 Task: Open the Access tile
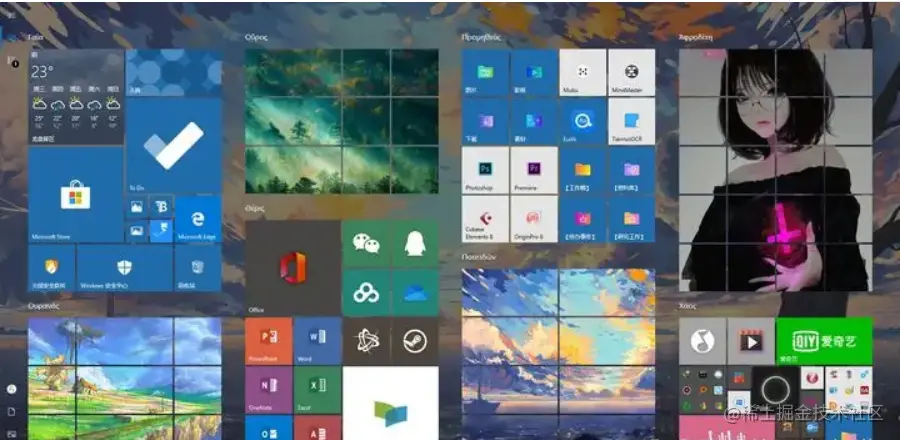tap(318, 427)
